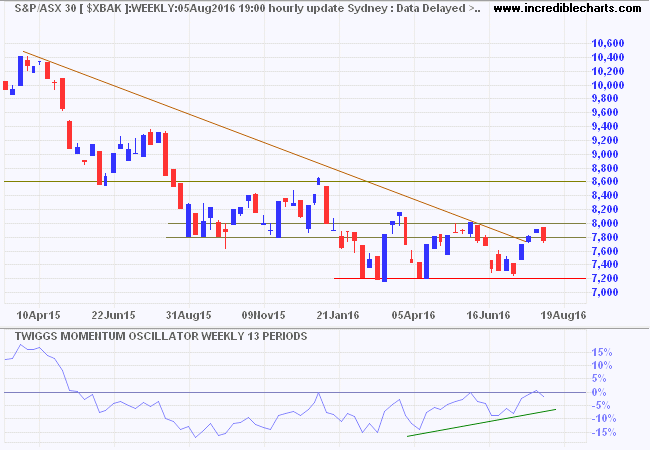This screenshot has height=450, width=650.
Task: Click the green rising oscillator trendline
Action: point(481,423)
